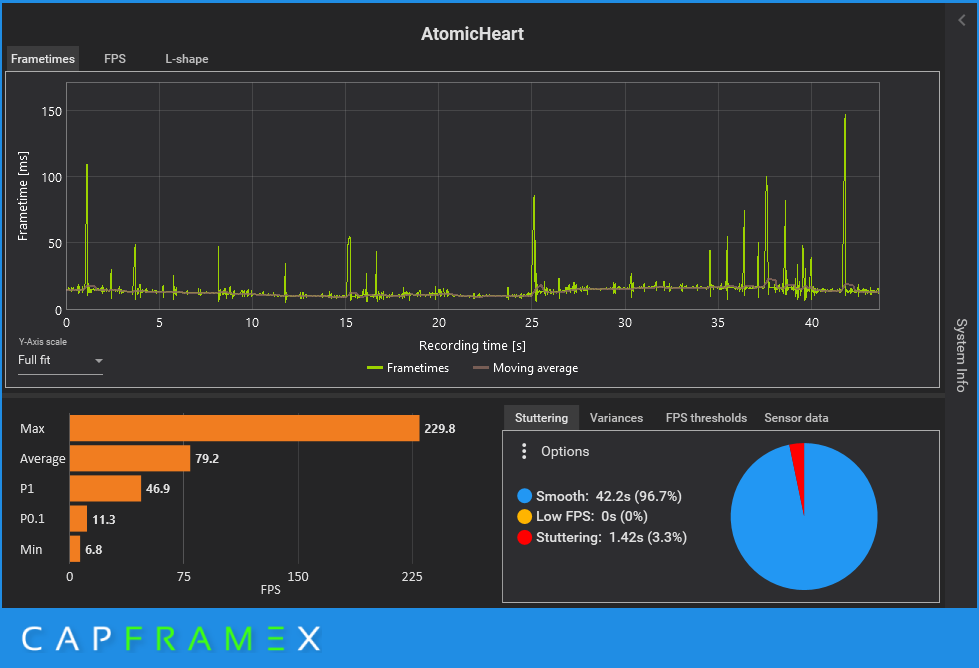The height and width of the screenshot is (668, 979).
Task: Open the three-dot Options menu icon
Action: coord(524,451)
